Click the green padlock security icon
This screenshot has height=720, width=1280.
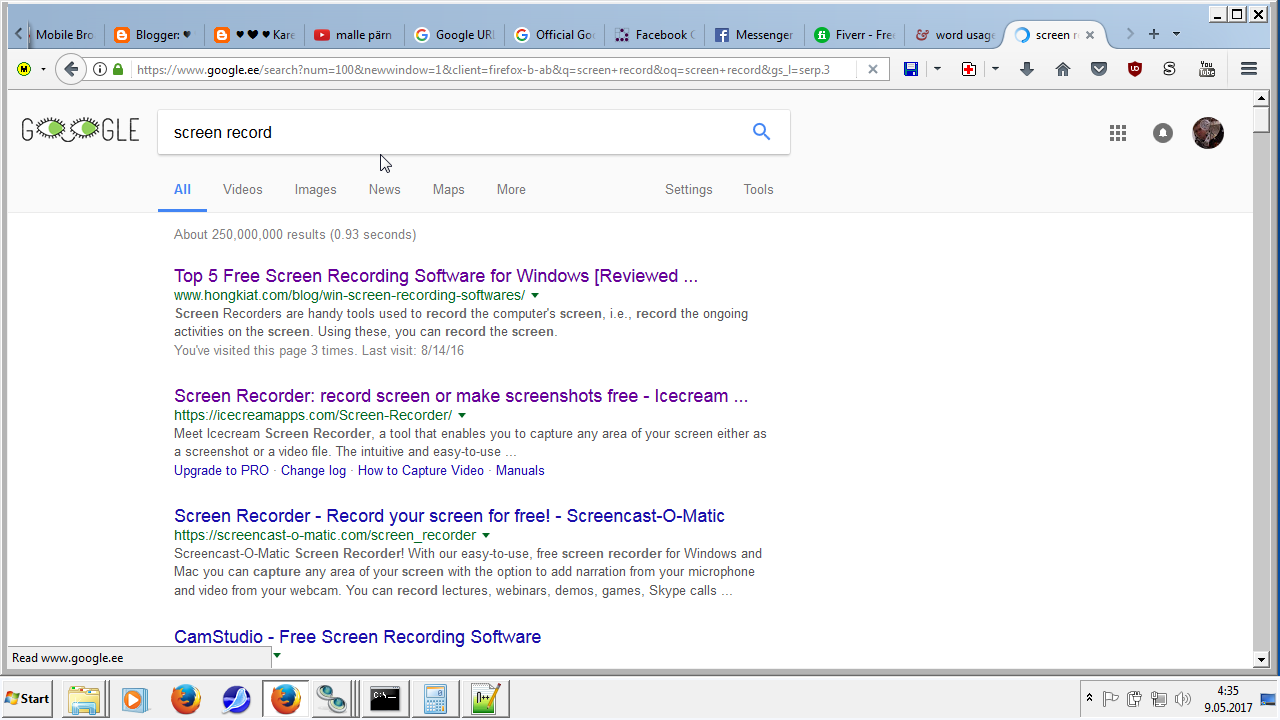(x=119, y=69)
